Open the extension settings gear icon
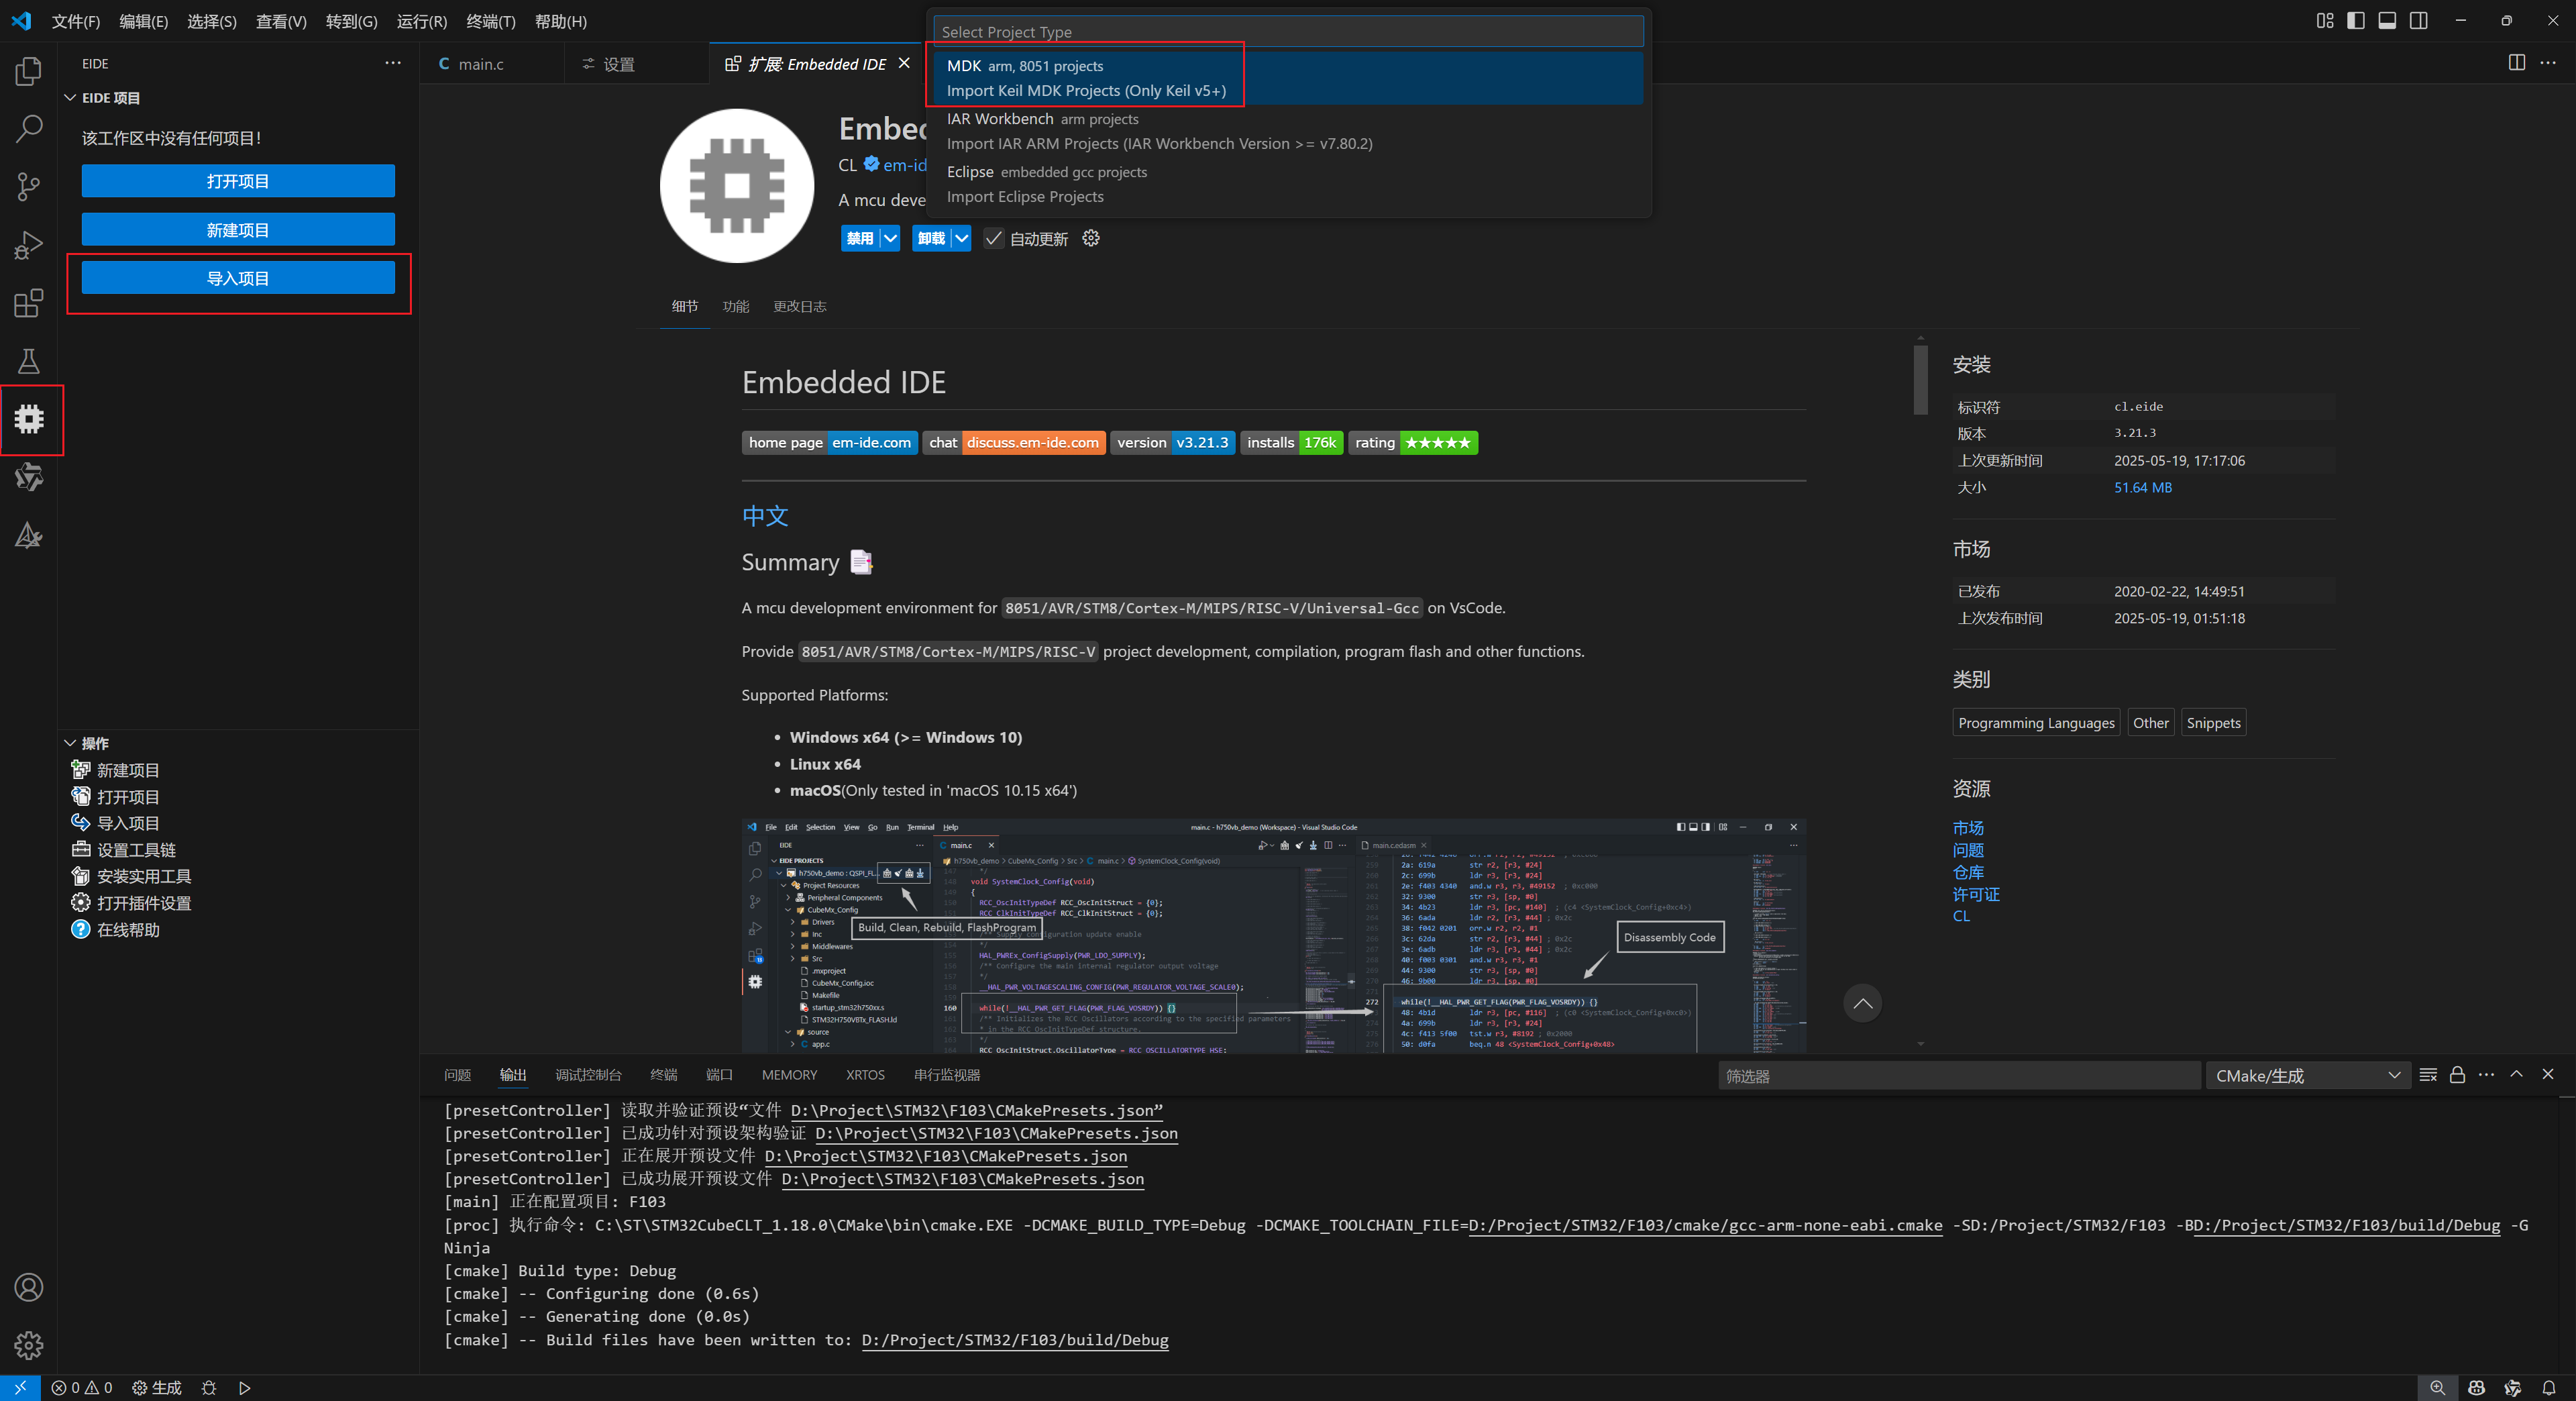 1091,238
